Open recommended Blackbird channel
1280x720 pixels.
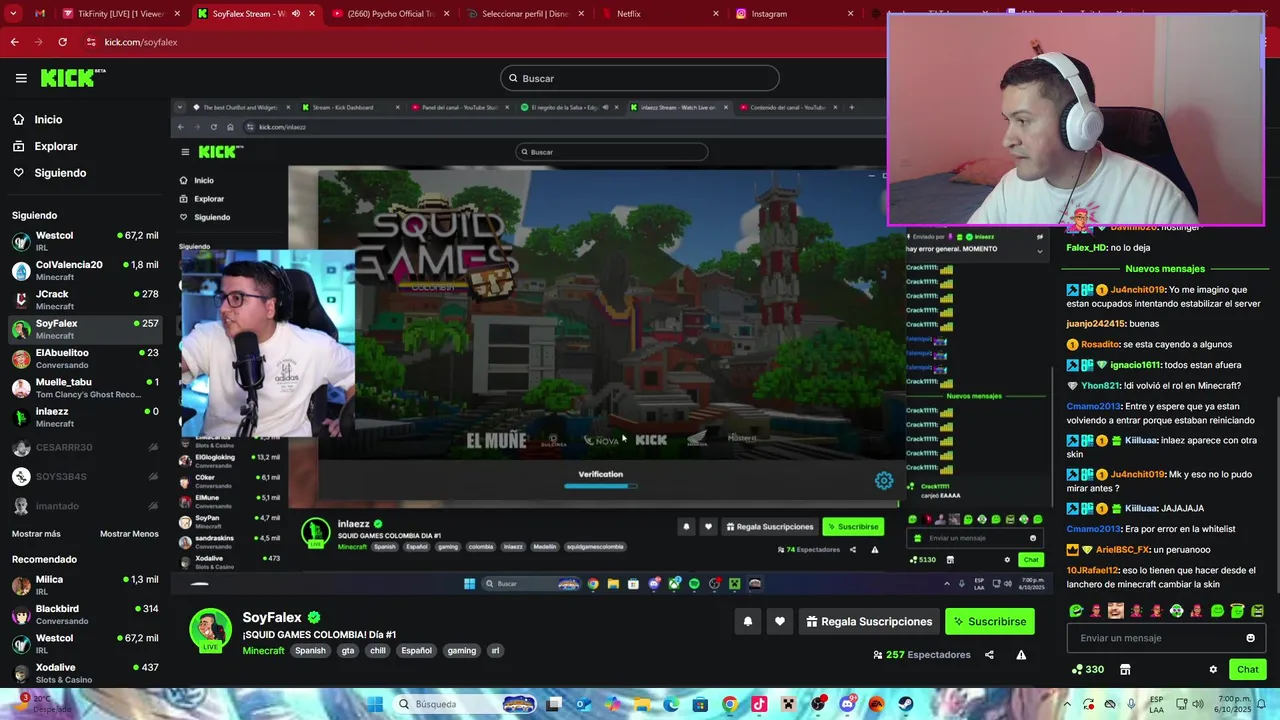(85, 614)
